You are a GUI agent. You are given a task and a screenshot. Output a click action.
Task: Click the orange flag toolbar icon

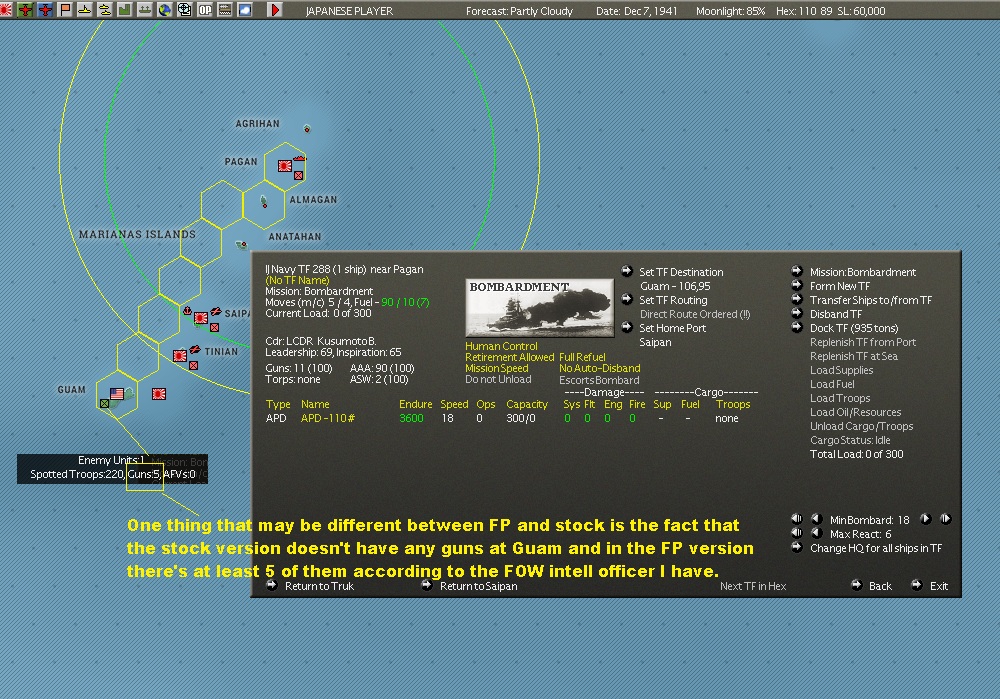tap(64, 10)
